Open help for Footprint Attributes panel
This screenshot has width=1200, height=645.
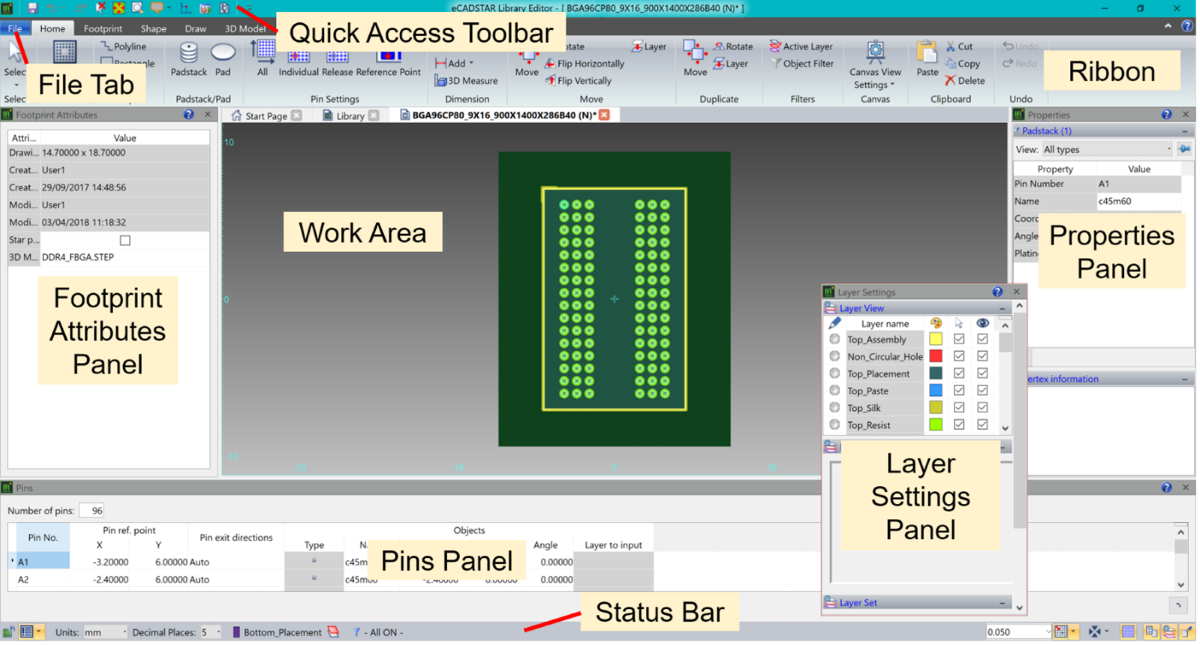pos(188,115)
